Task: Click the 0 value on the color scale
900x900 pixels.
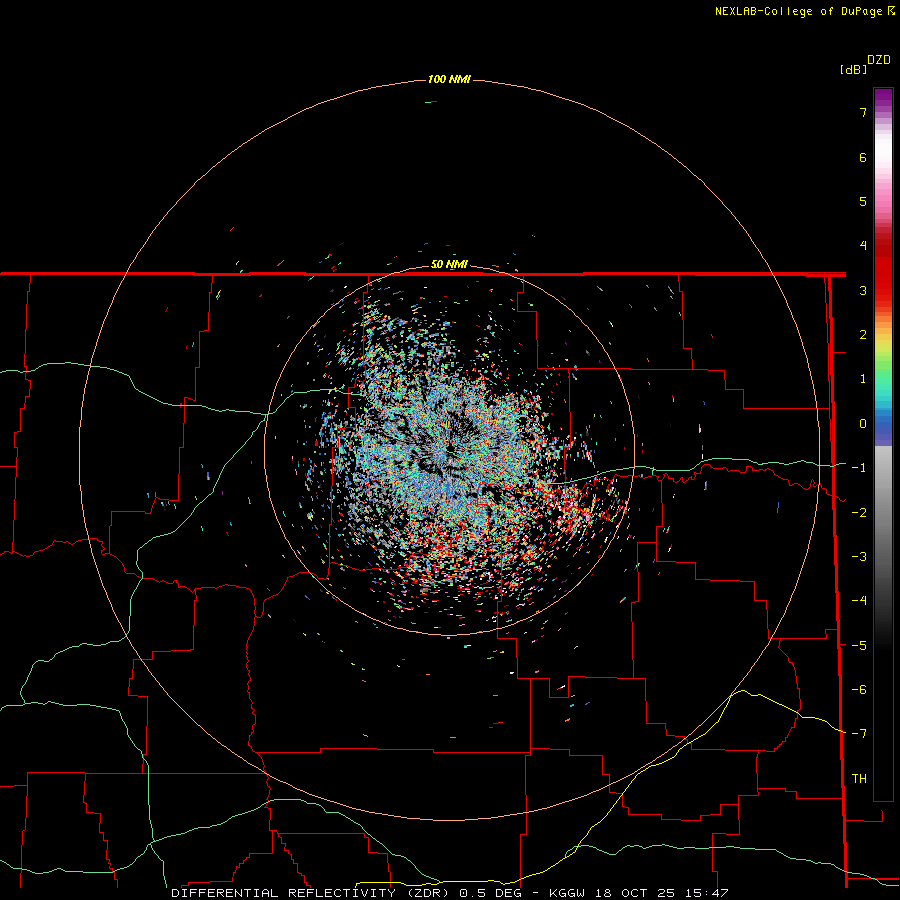Action: 863,424
